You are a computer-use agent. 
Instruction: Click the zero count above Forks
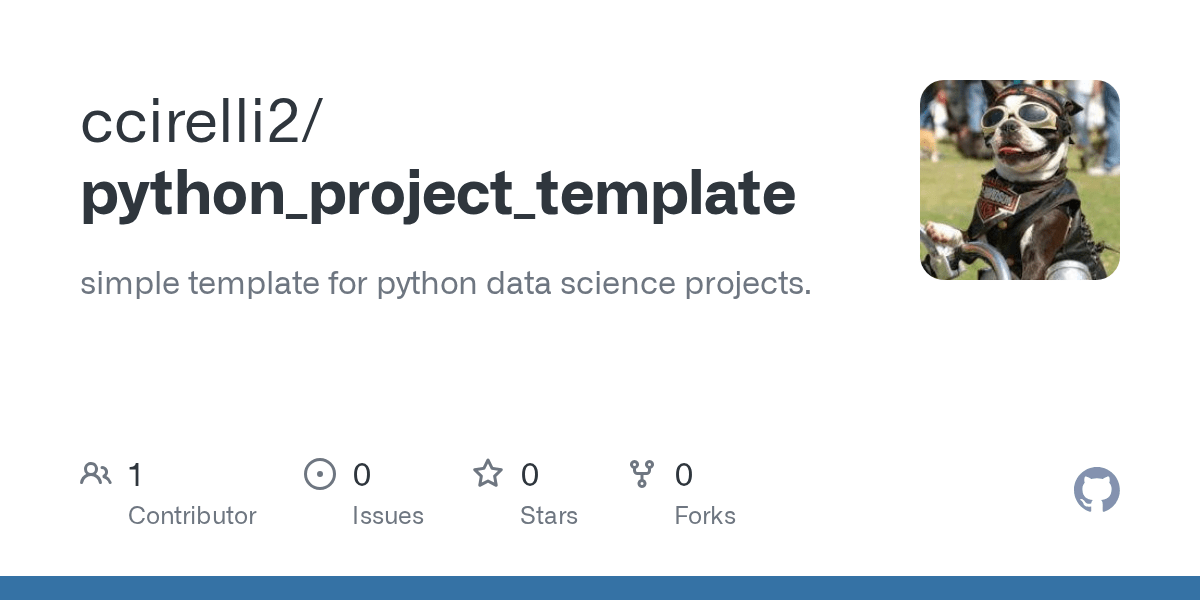[x=684, y=474]
